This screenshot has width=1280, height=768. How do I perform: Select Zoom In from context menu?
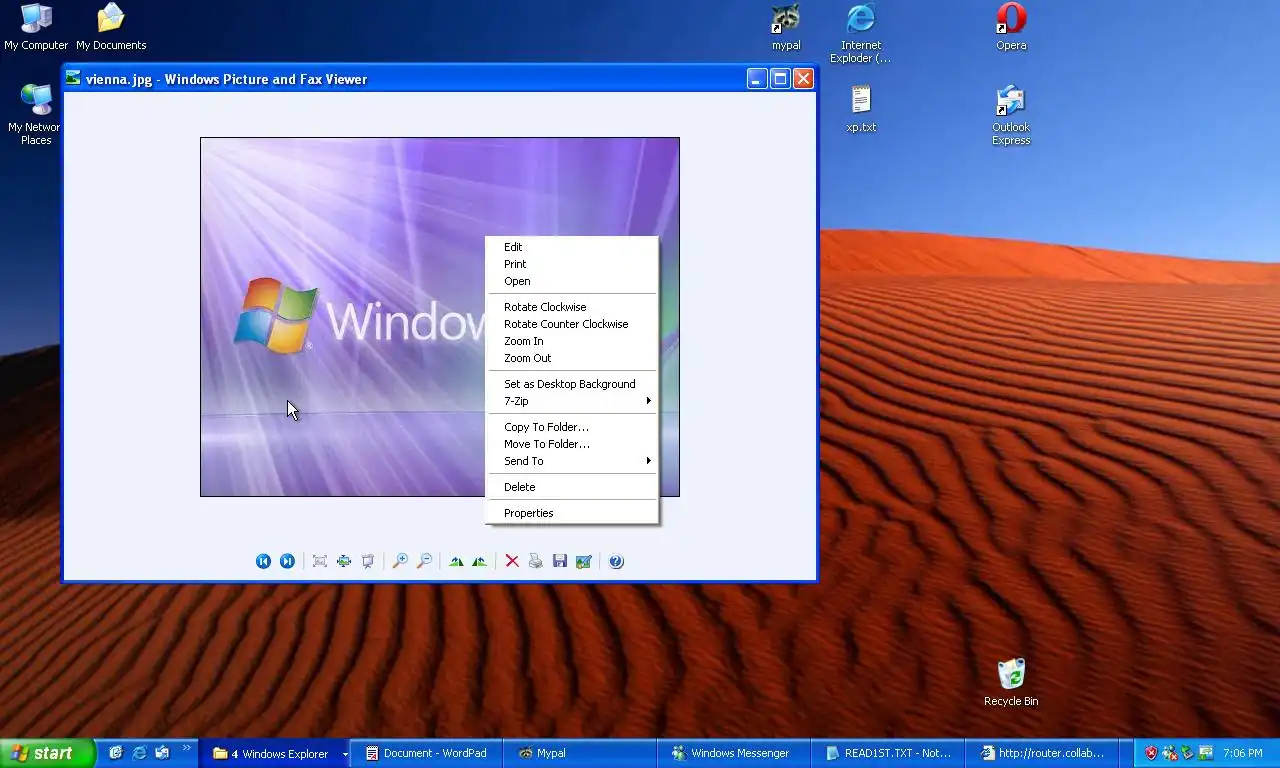coord(572,341)
